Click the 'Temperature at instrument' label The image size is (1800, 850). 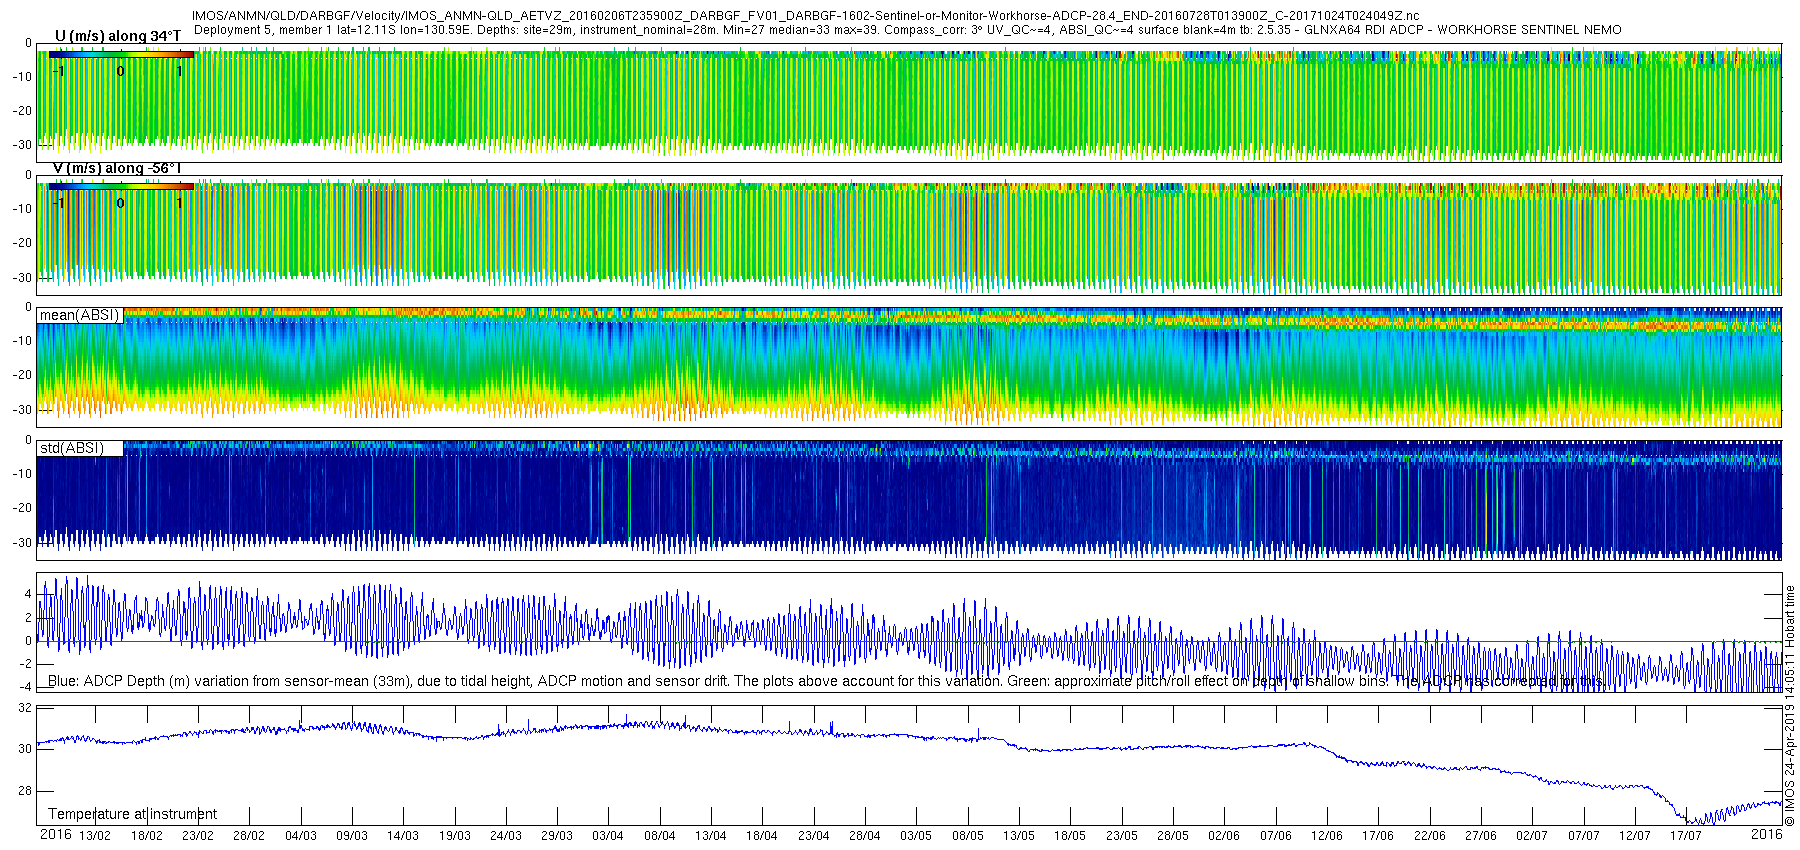pos(132,814)
